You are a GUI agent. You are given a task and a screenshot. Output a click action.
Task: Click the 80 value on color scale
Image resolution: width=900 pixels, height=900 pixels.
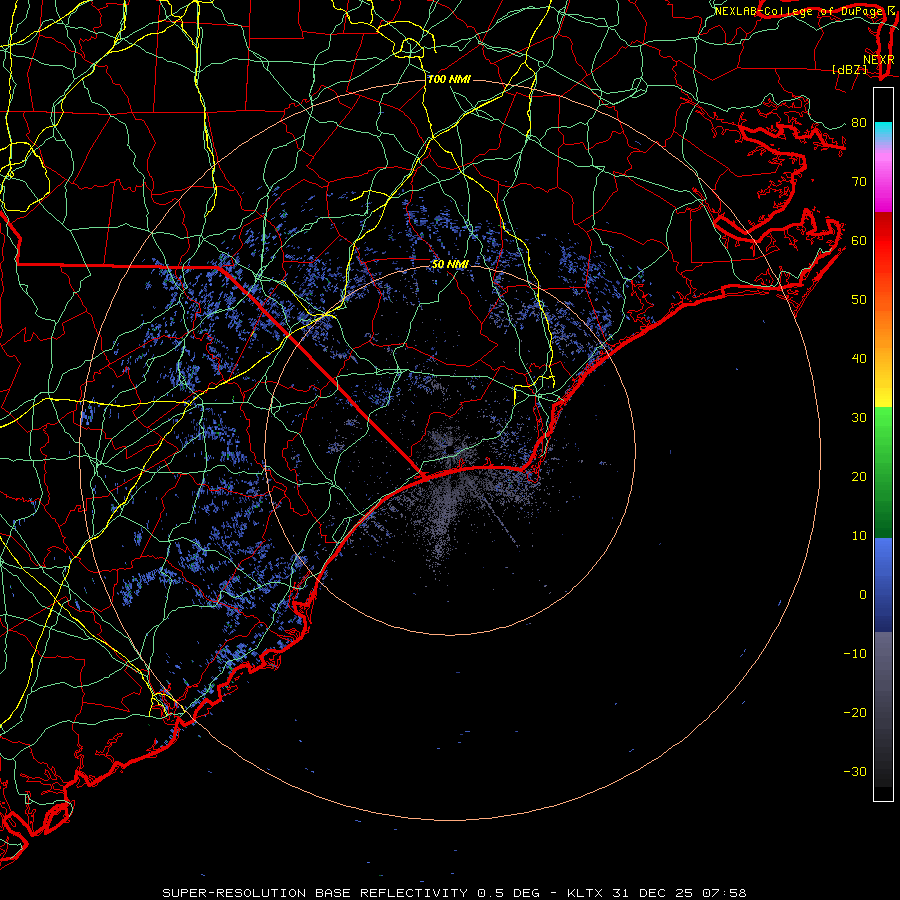pos(859,123)
